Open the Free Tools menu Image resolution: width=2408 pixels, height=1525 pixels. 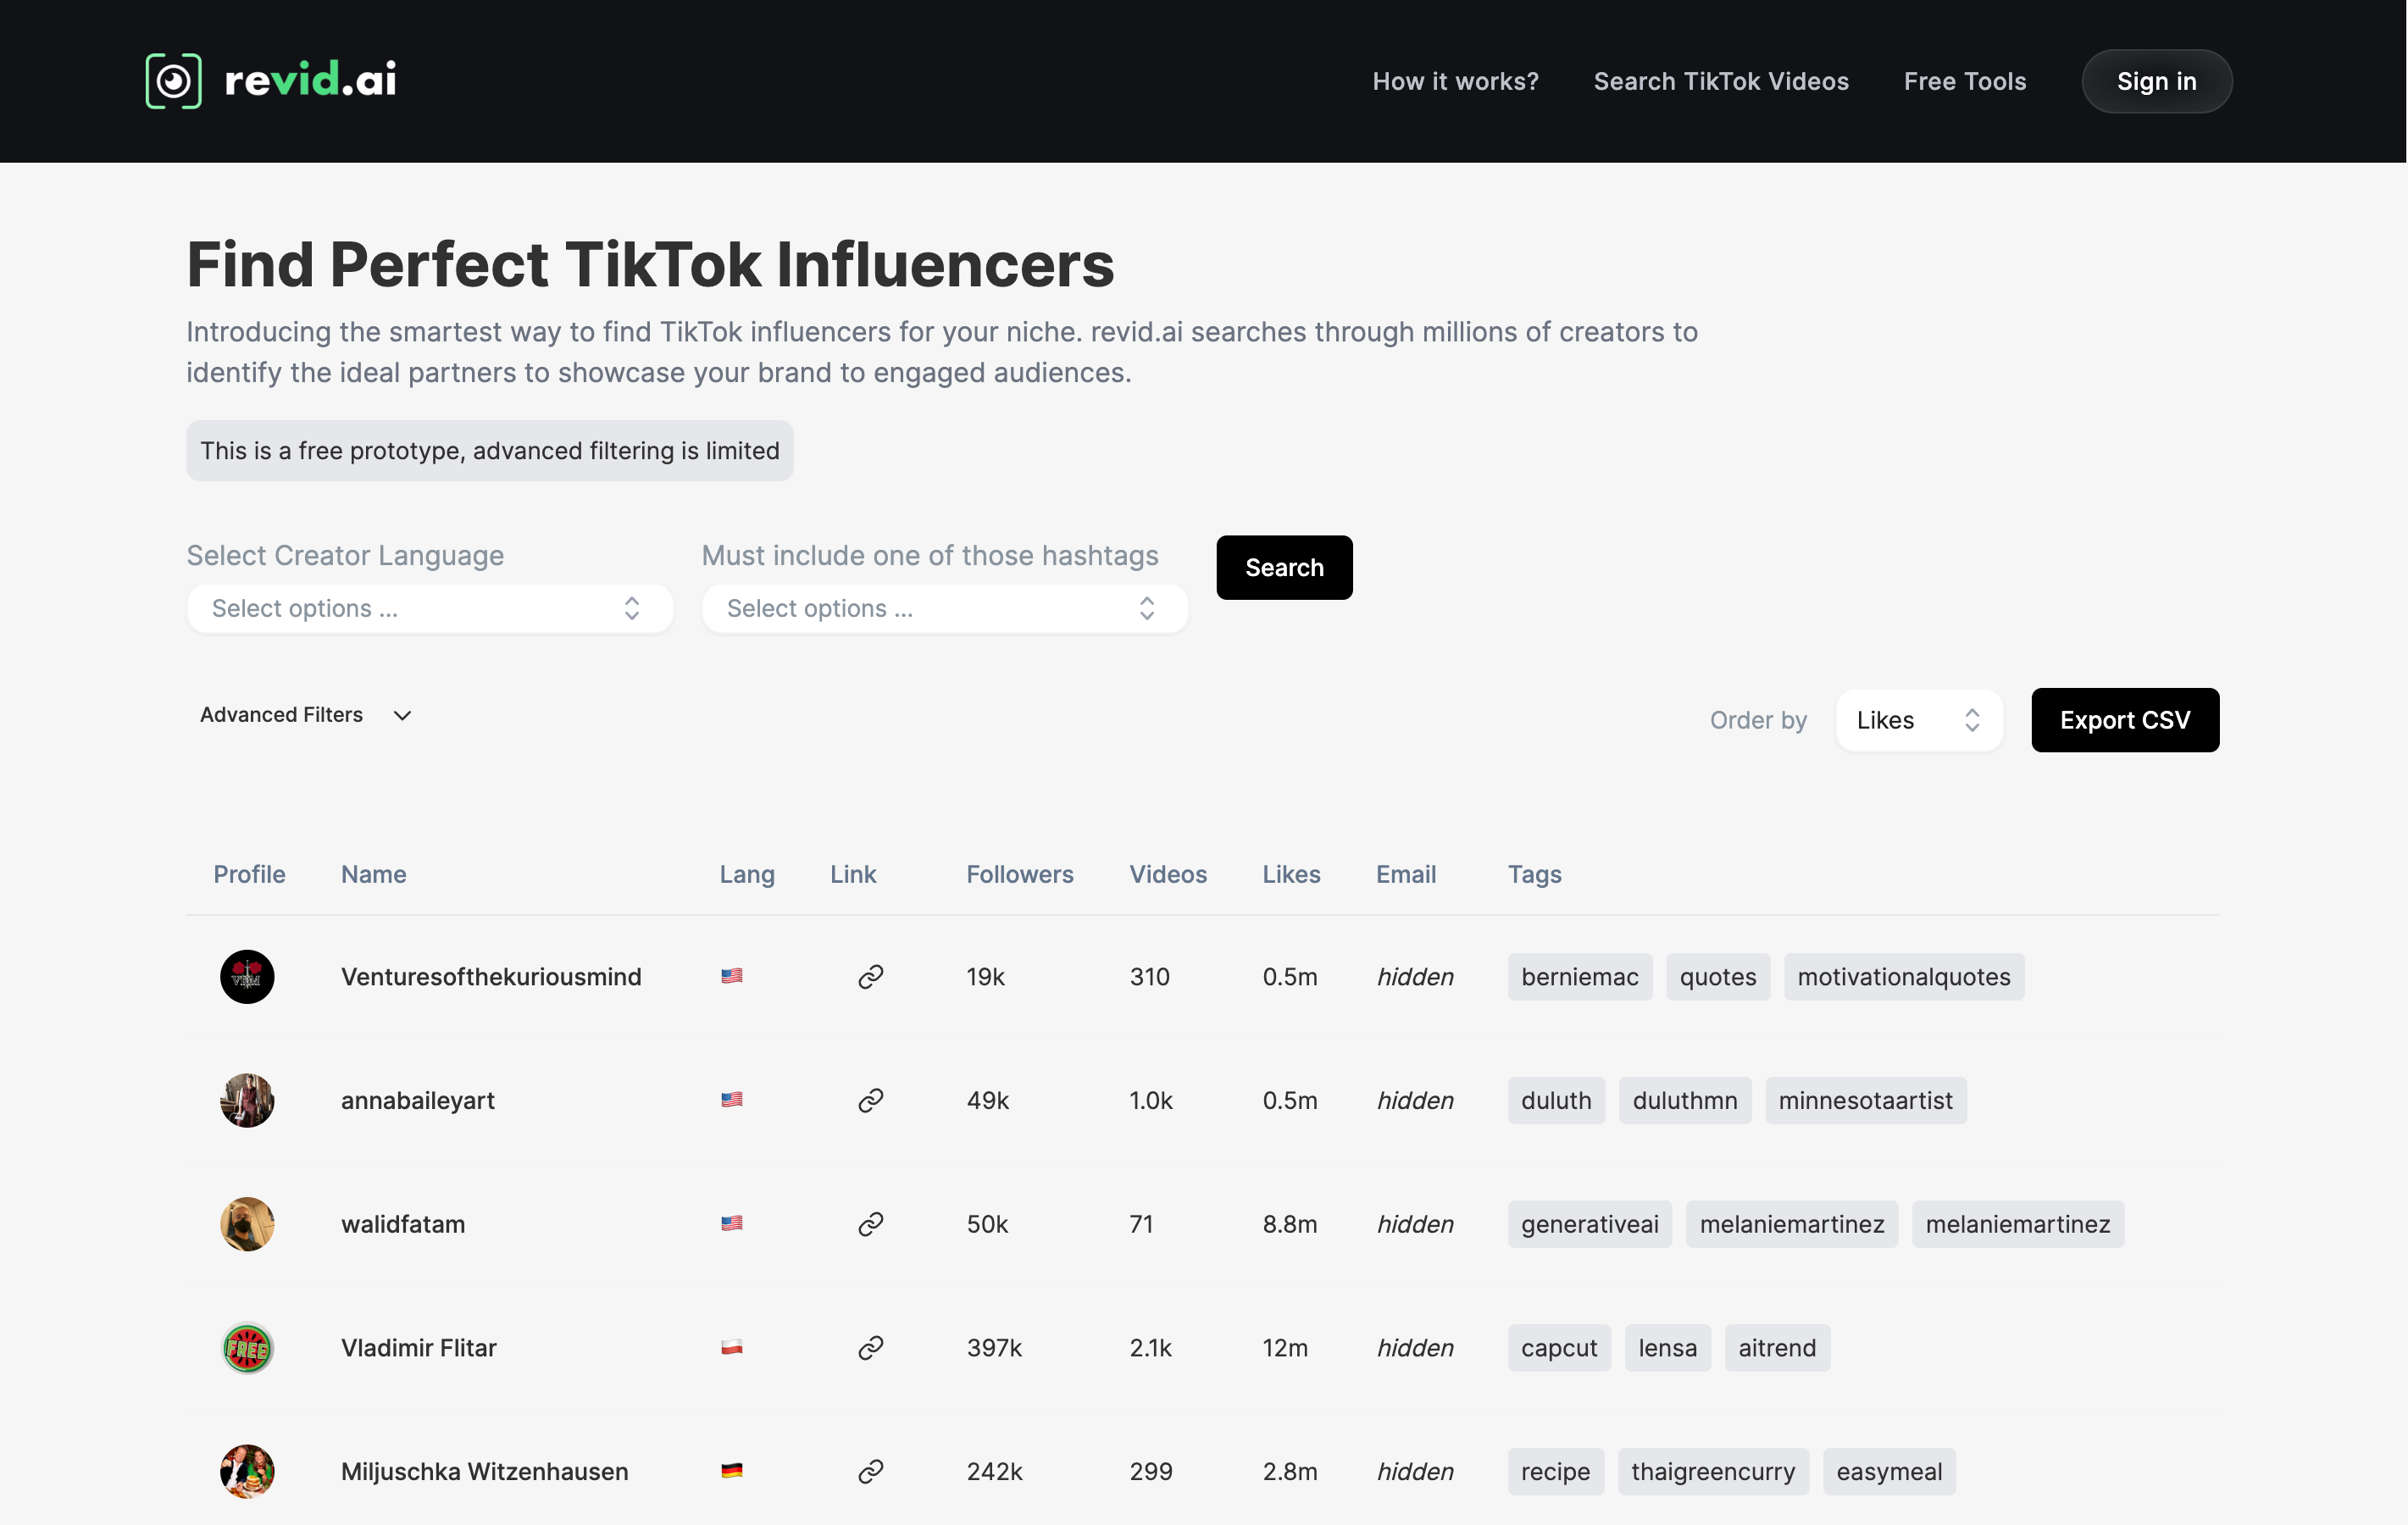click(1964, 81)
